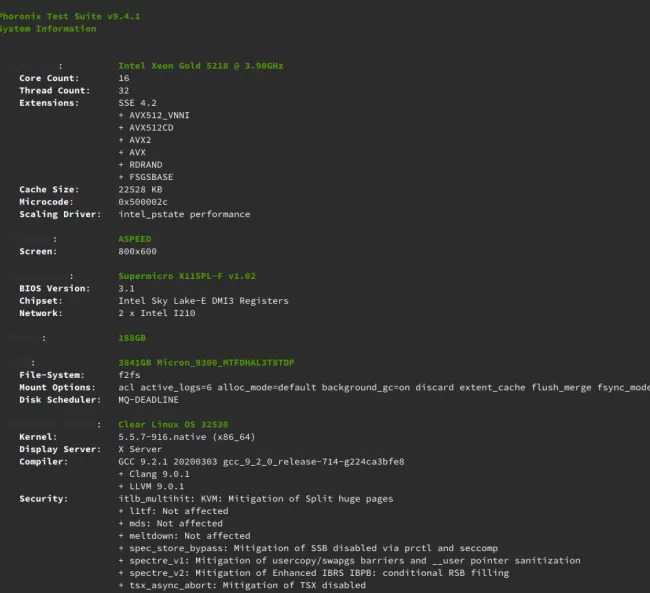Click the '+ AVX512_VNNI' extension line
650x593 pixels.
click(154, 115)
